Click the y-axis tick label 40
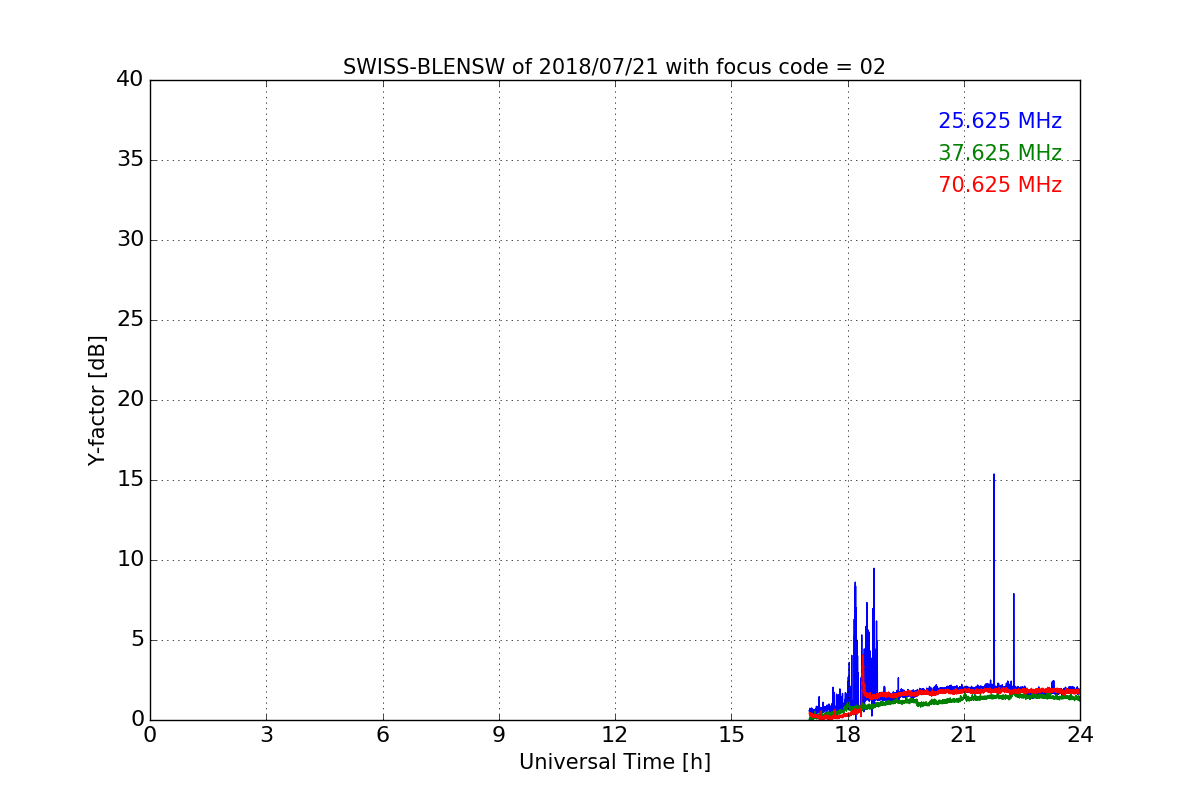1200x800 pixels. point(130,80)
